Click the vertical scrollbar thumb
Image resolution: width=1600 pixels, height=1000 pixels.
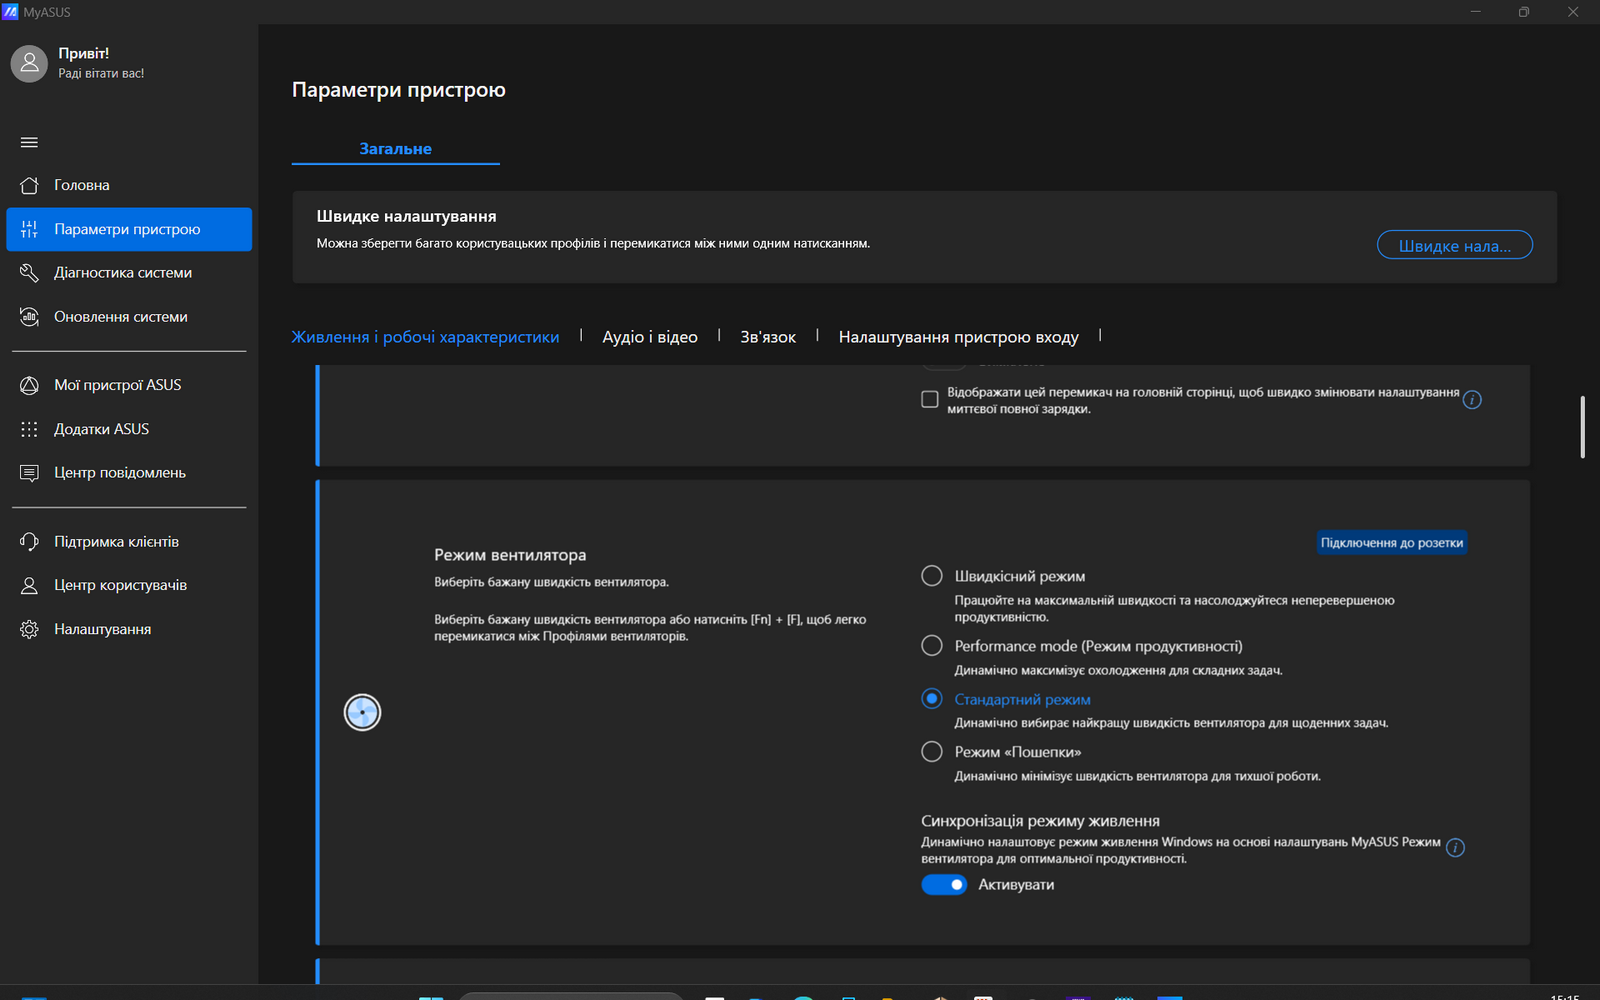(1582, 427)
